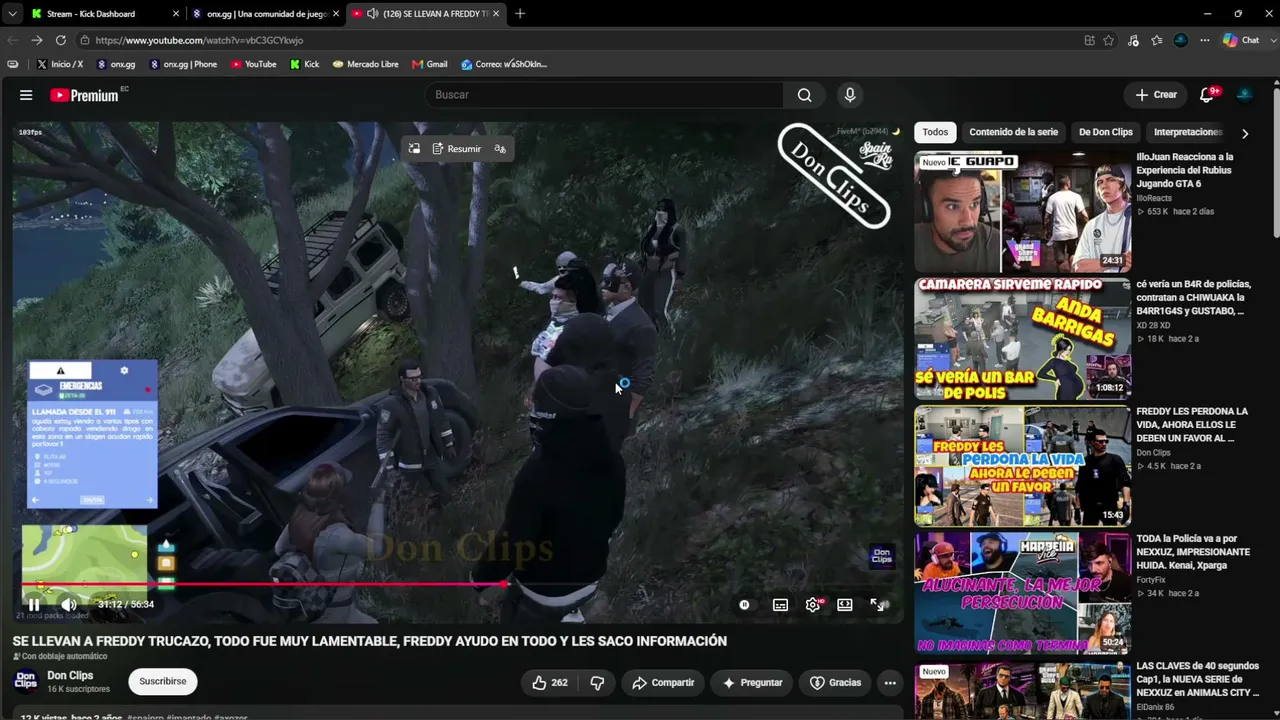This screenshot has height=720, width=1280.
Task: Open the 'TODA la Policía va a por NEXXUZ' title
Action: pyautogui.click(x=1193, y=552)
